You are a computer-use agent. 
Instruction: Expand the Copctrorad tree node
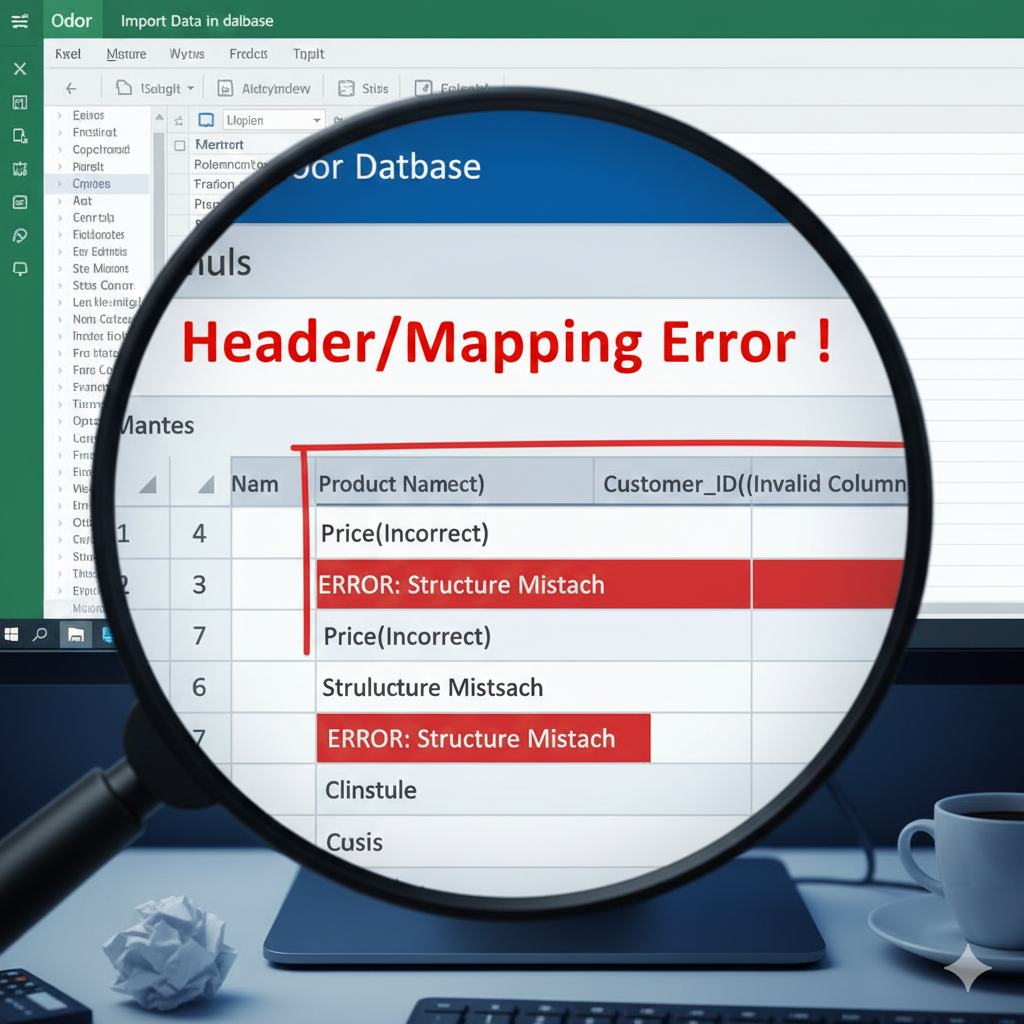[60, 150]
